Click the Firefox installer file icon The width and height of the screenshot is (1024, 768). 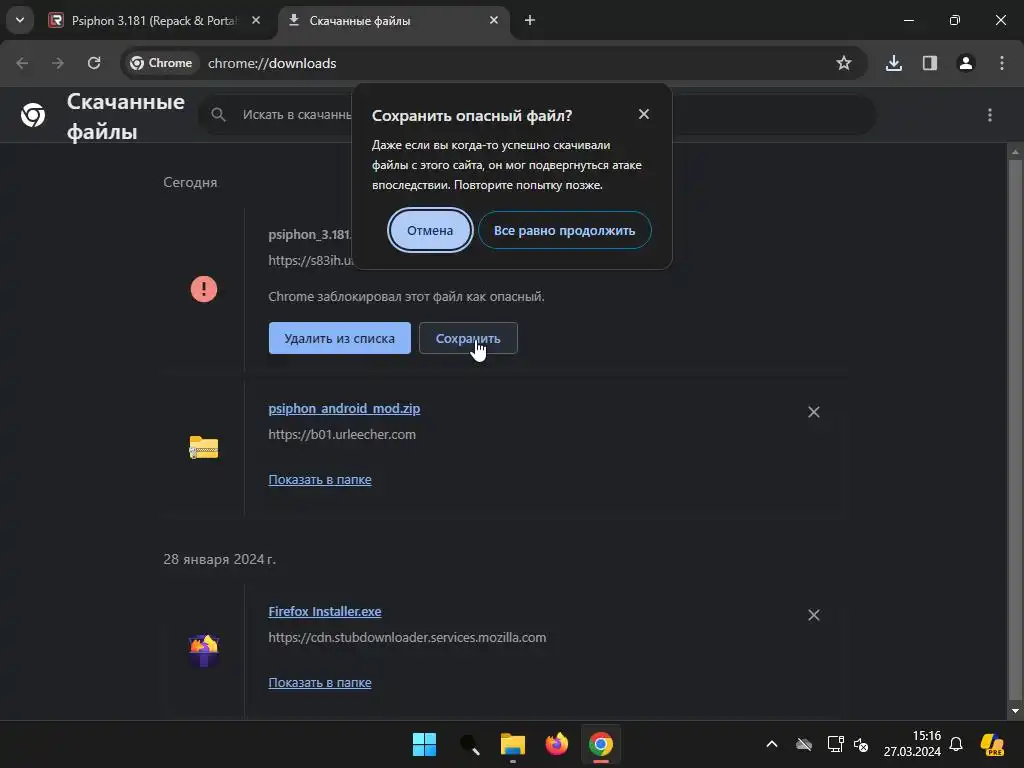click(204, 650)
